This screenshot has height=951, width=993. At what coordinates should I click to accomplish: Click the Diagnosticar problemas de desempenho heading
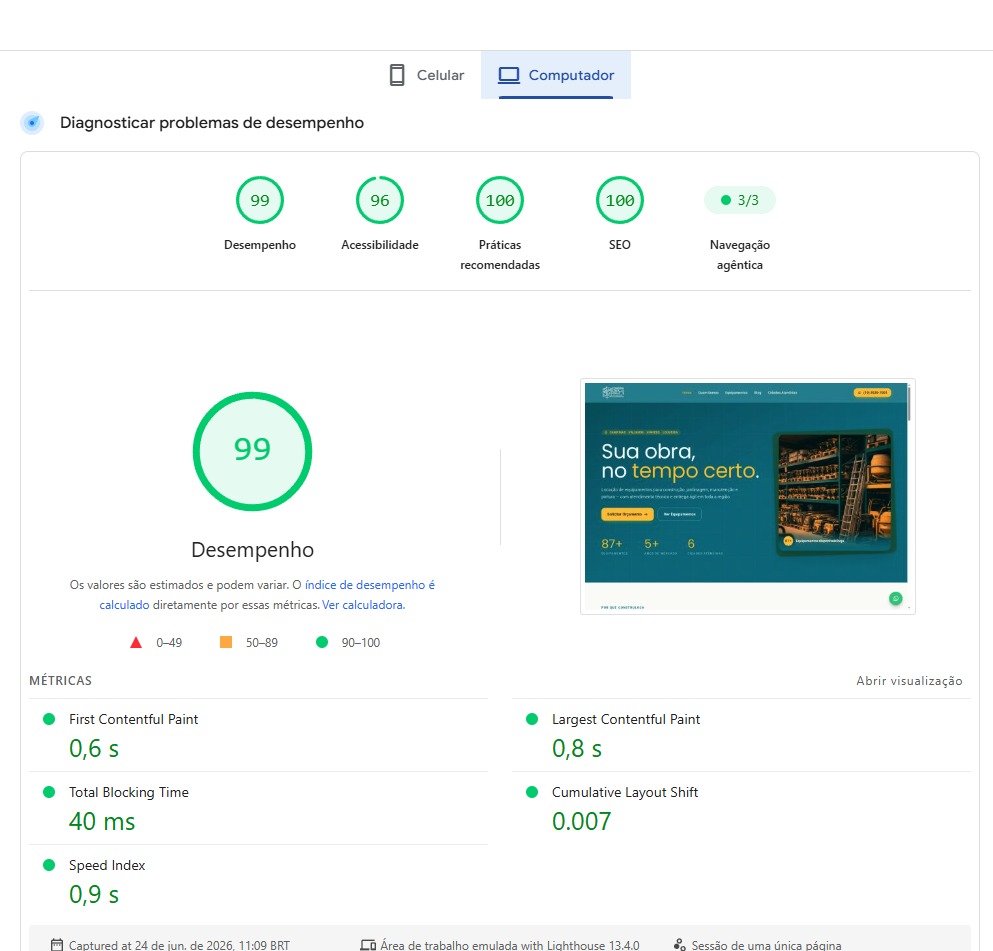tap(212, 123)
